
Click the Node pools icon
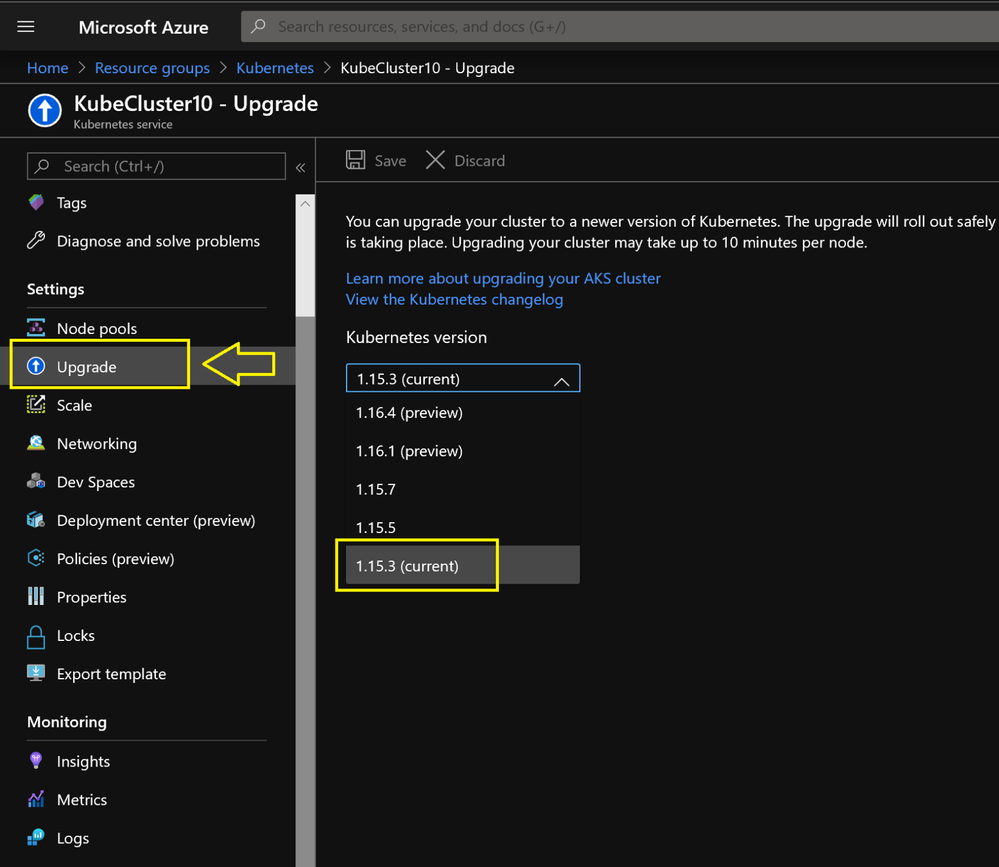point(36,328)
